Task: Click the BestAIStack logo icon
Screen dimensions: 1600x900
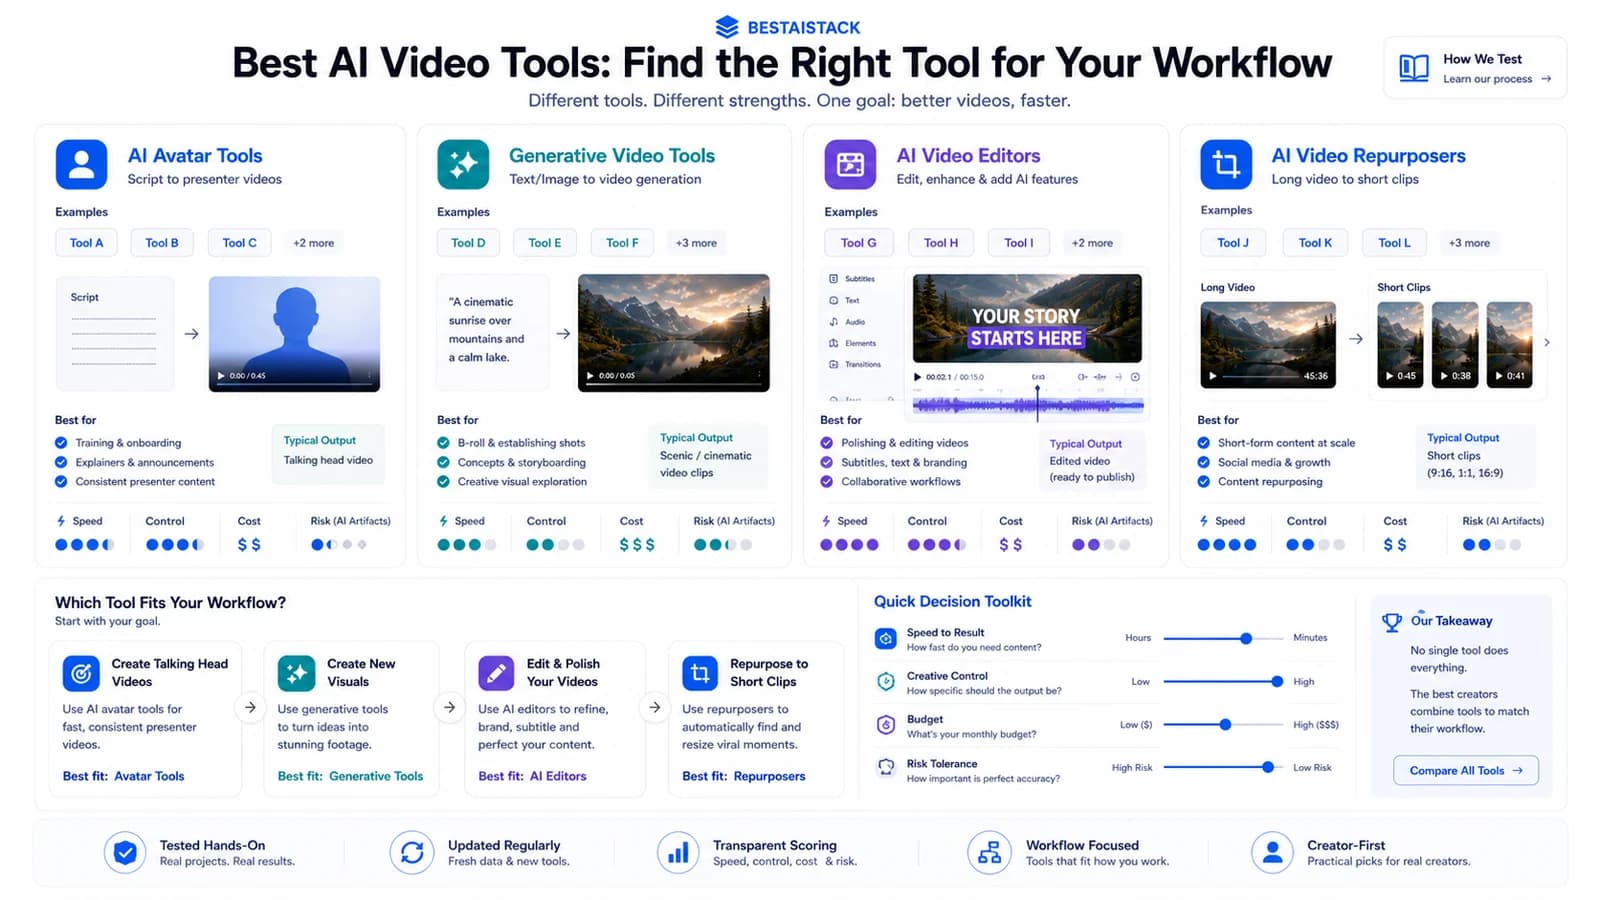Action: (x=727, y=27)
